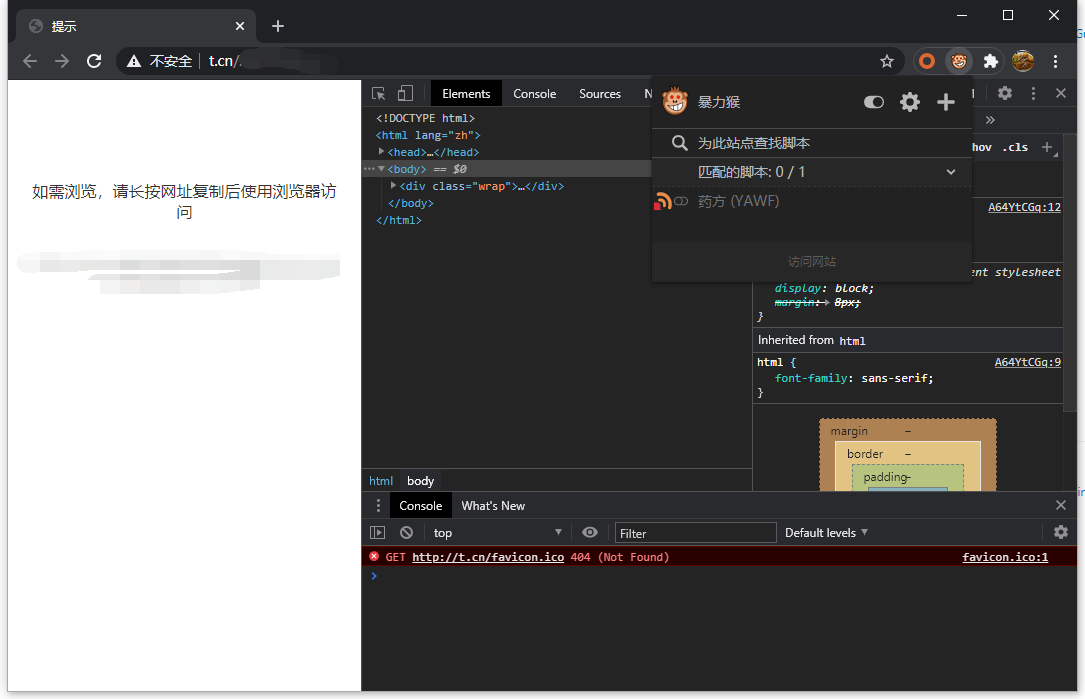Image resolution: width=1085 pixels, height=699 pixels.
Task: Open Violentmonkey settings gear
Action: coord(909,101)
